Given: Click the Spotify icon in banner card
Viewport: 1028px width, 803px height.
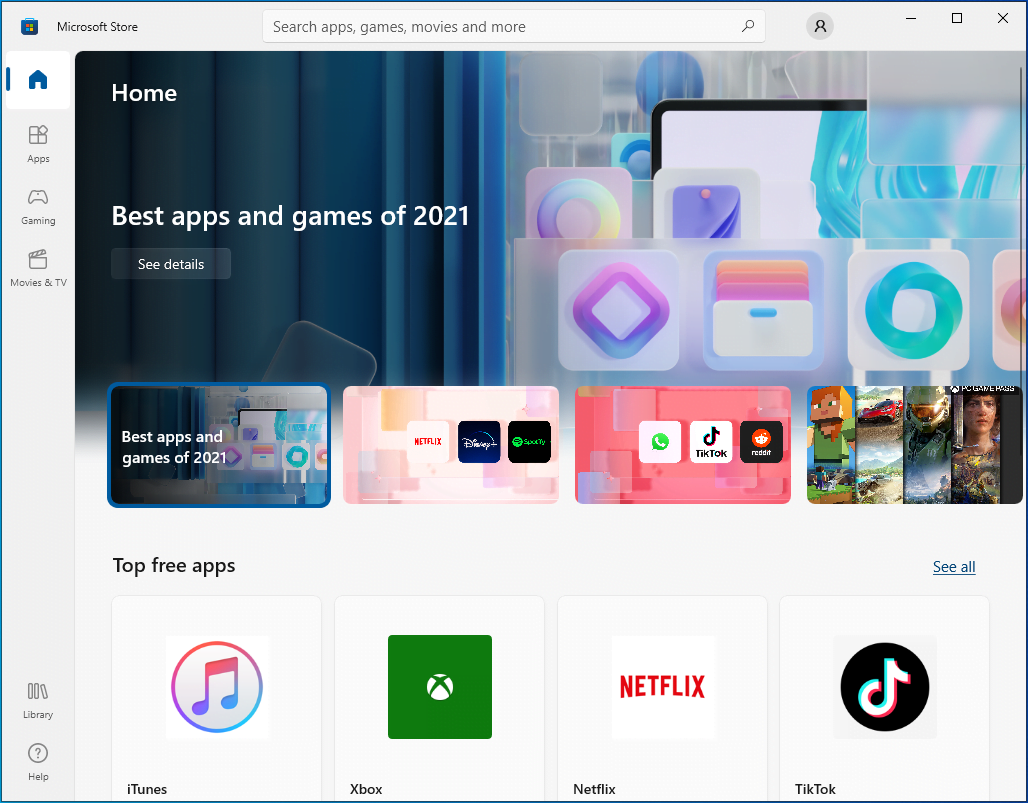Looking at the screenshot, I should click(529, 442).
